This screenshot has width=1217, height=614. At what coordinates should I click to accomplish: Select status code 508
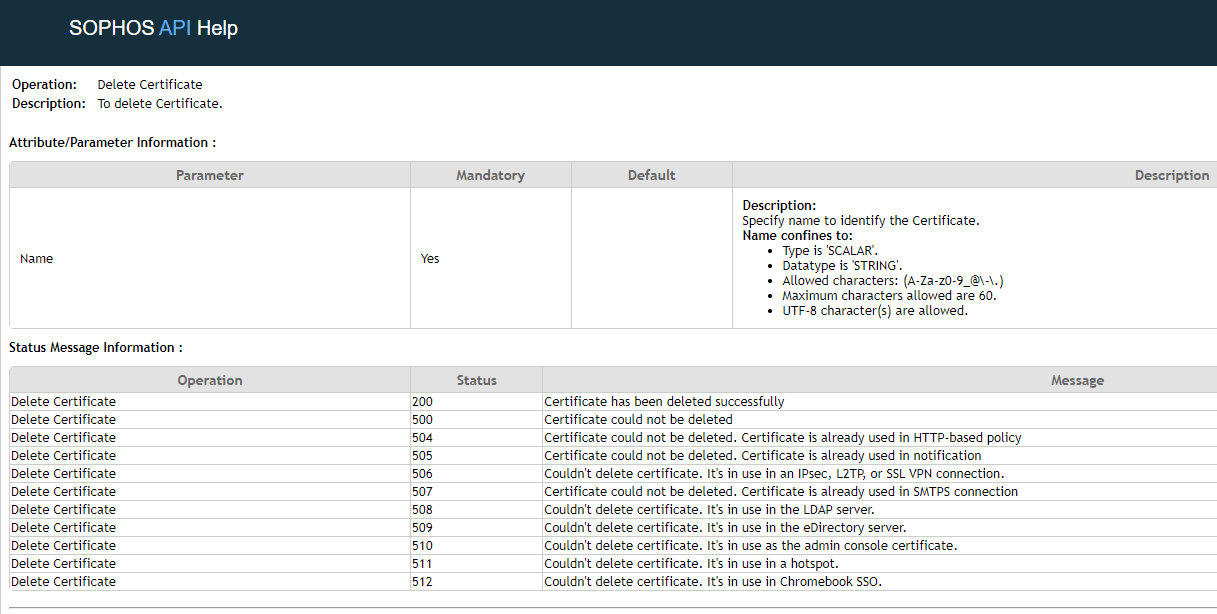point(422,510)
